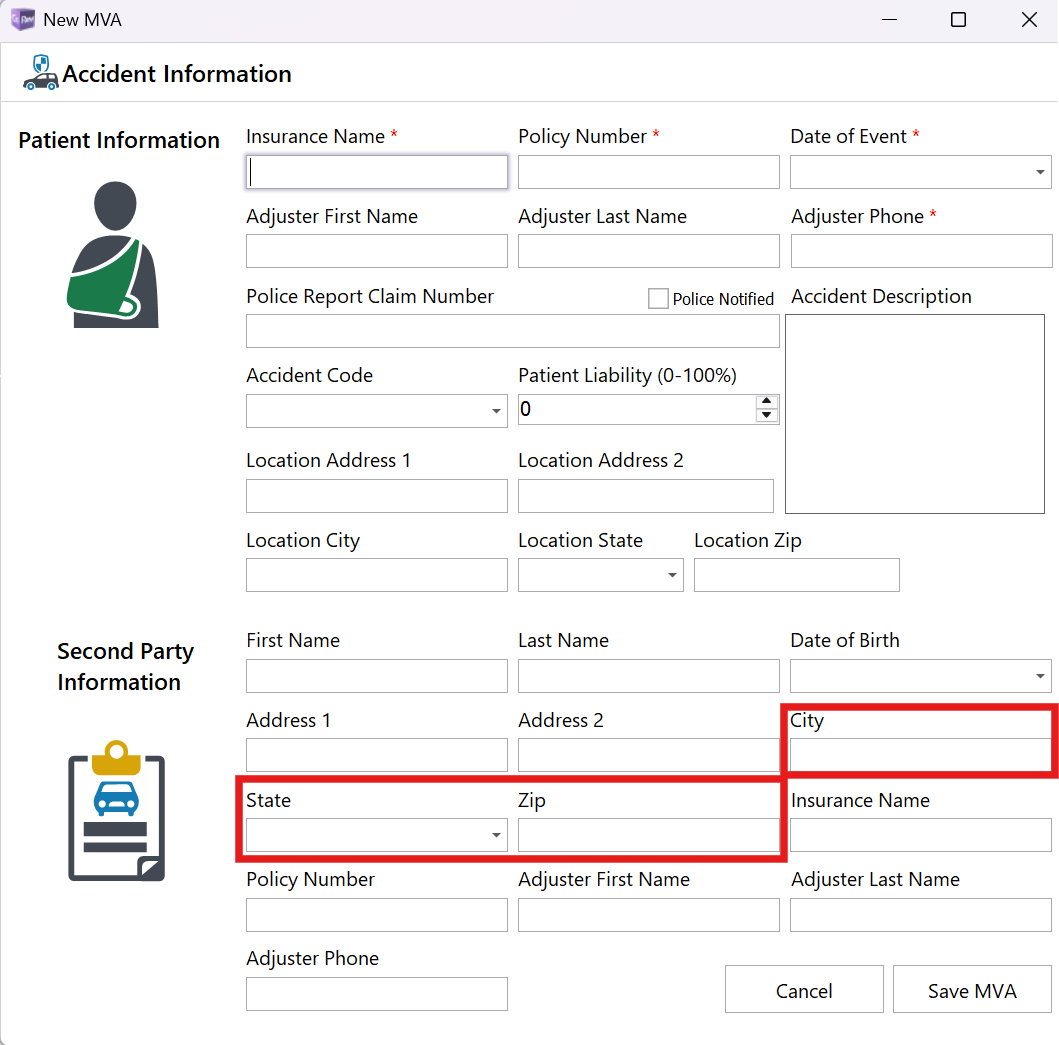Image resolution: width=1059 pixels, height=1045 pixels.
Task: Click the Location Address 2 field
Action: (x=646, y=496)
